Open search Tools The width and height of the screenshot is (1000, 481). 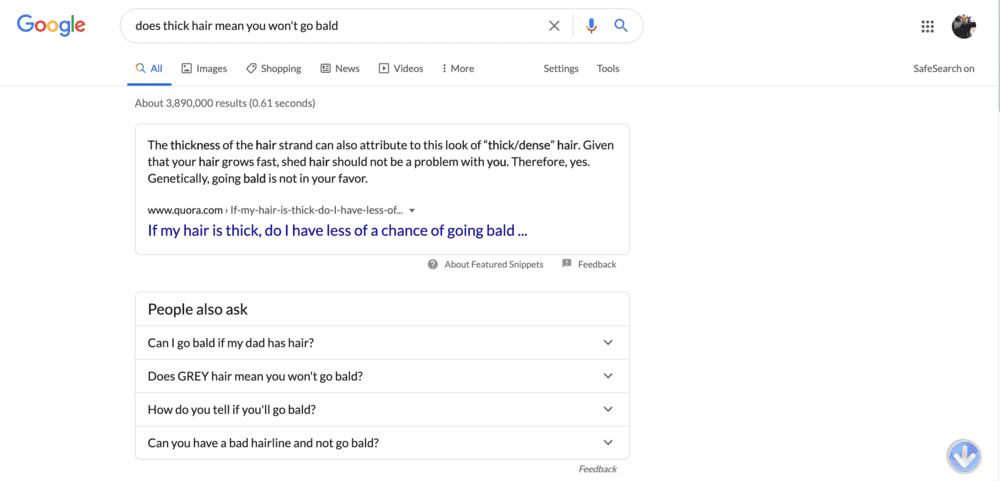click(608, 69)
